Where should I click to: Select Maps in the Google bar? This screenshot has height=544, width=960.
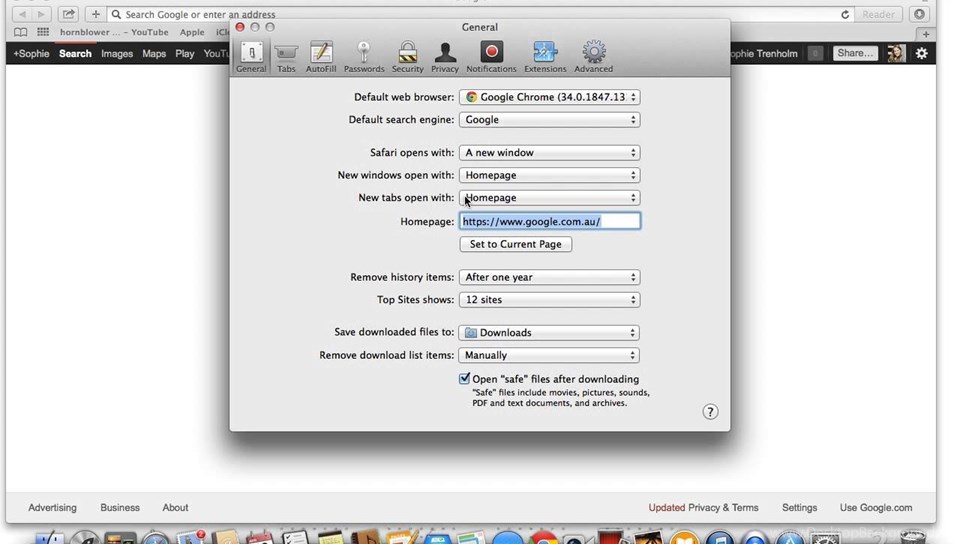pos(154,54)
